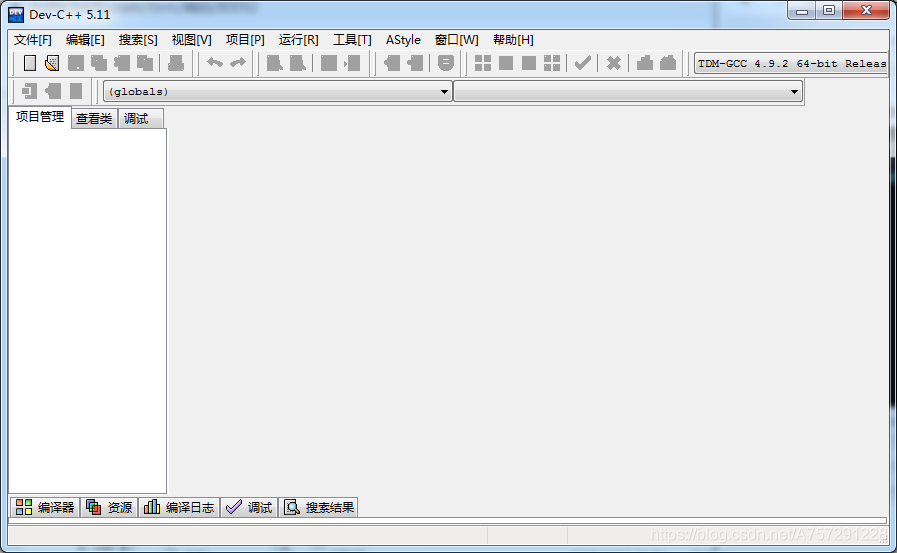897x553 pixels.
Task: Open the 搜索结果 bottom tab
Action: coord(319,507)
